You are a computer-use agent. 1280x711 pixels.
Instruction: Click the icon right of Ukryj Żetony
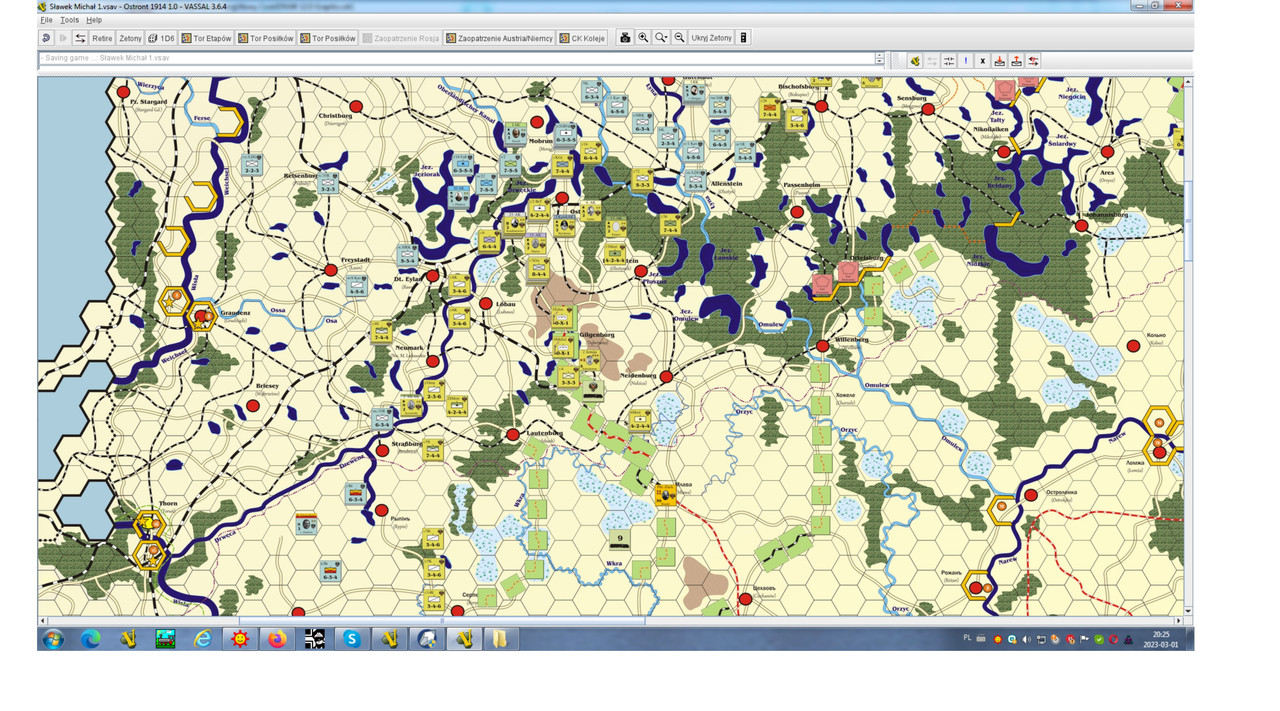tap(743, 38)
